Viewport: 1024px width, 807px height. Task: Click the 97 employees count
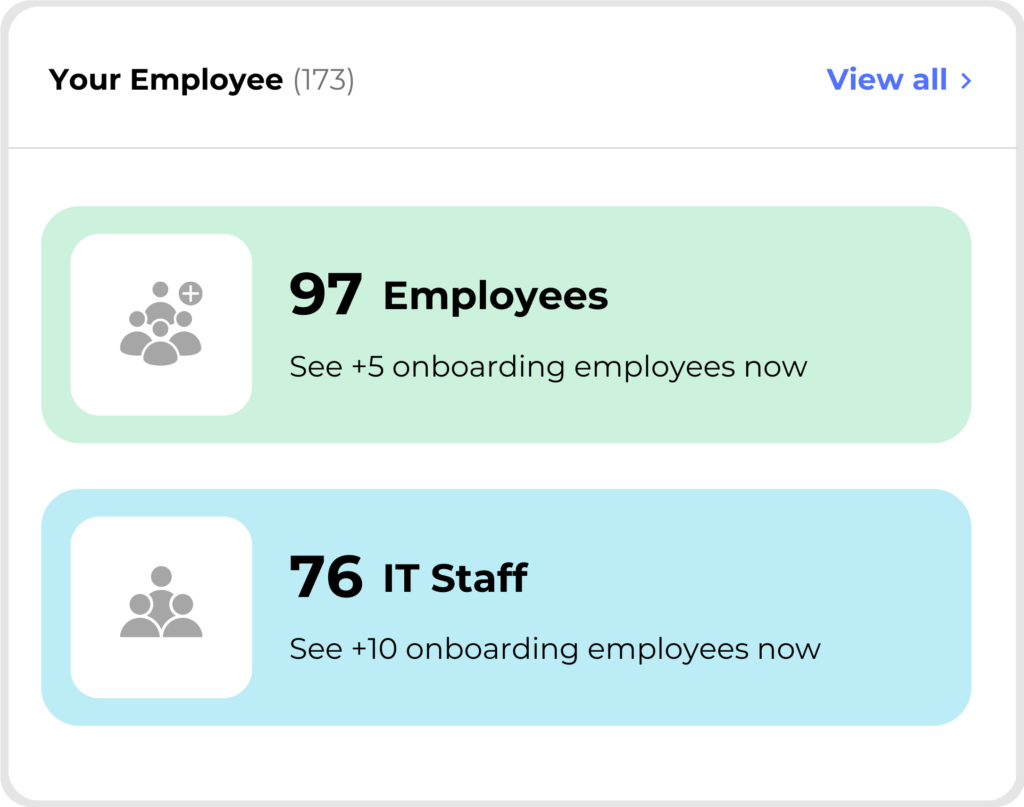tap(325, 296)
